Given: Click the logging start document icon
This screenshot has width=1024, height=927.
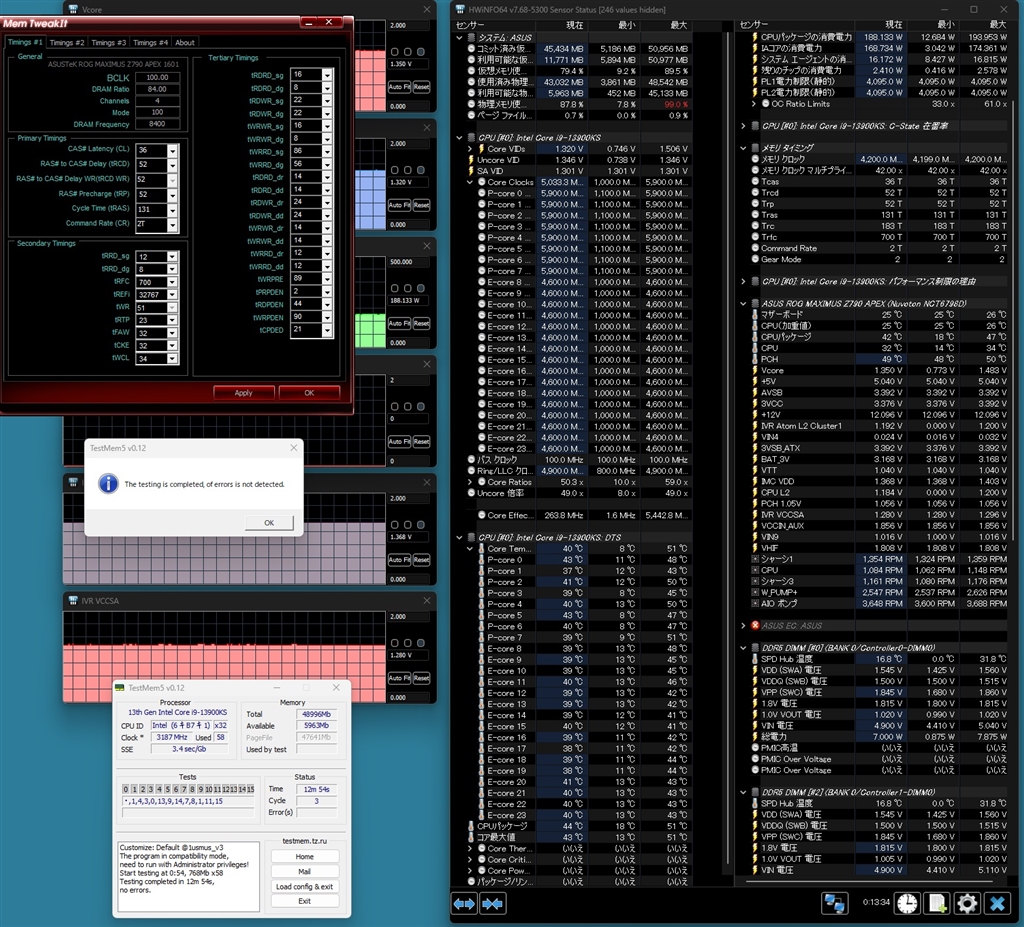Looking at the screenshot, I should pos(937,903).
